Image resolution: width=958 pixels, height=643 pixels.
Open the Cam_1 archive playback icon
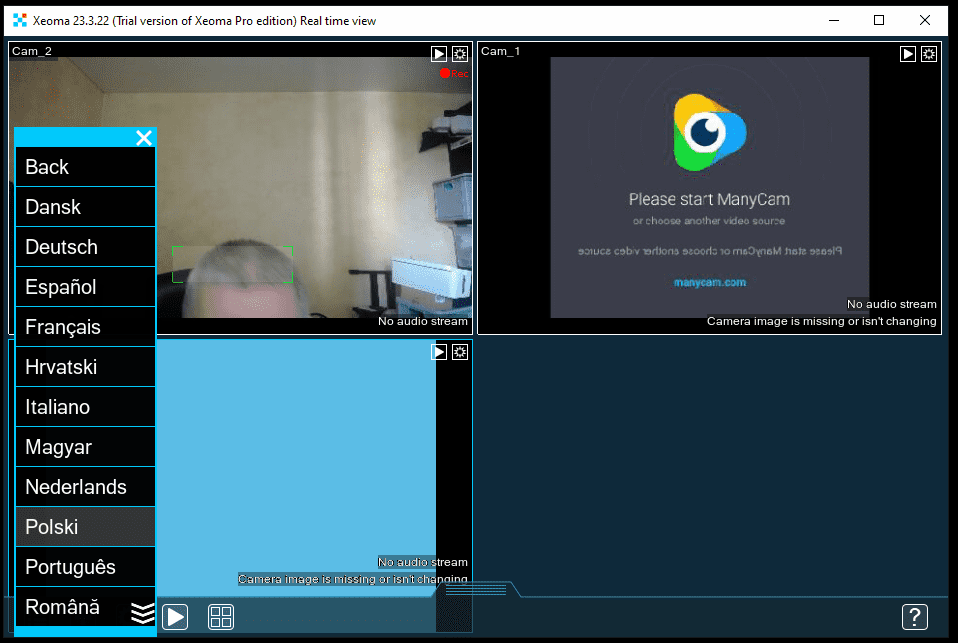point(908,54)
